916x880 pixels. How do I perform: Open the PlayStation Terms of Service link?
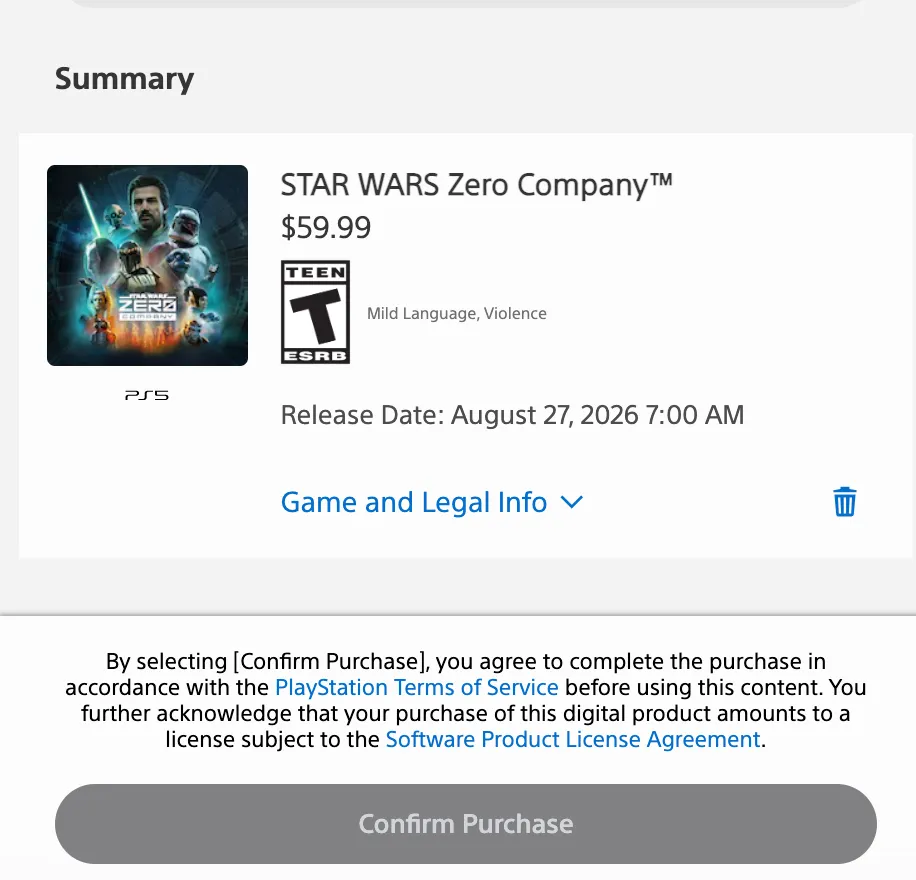[x=417, y=688]
